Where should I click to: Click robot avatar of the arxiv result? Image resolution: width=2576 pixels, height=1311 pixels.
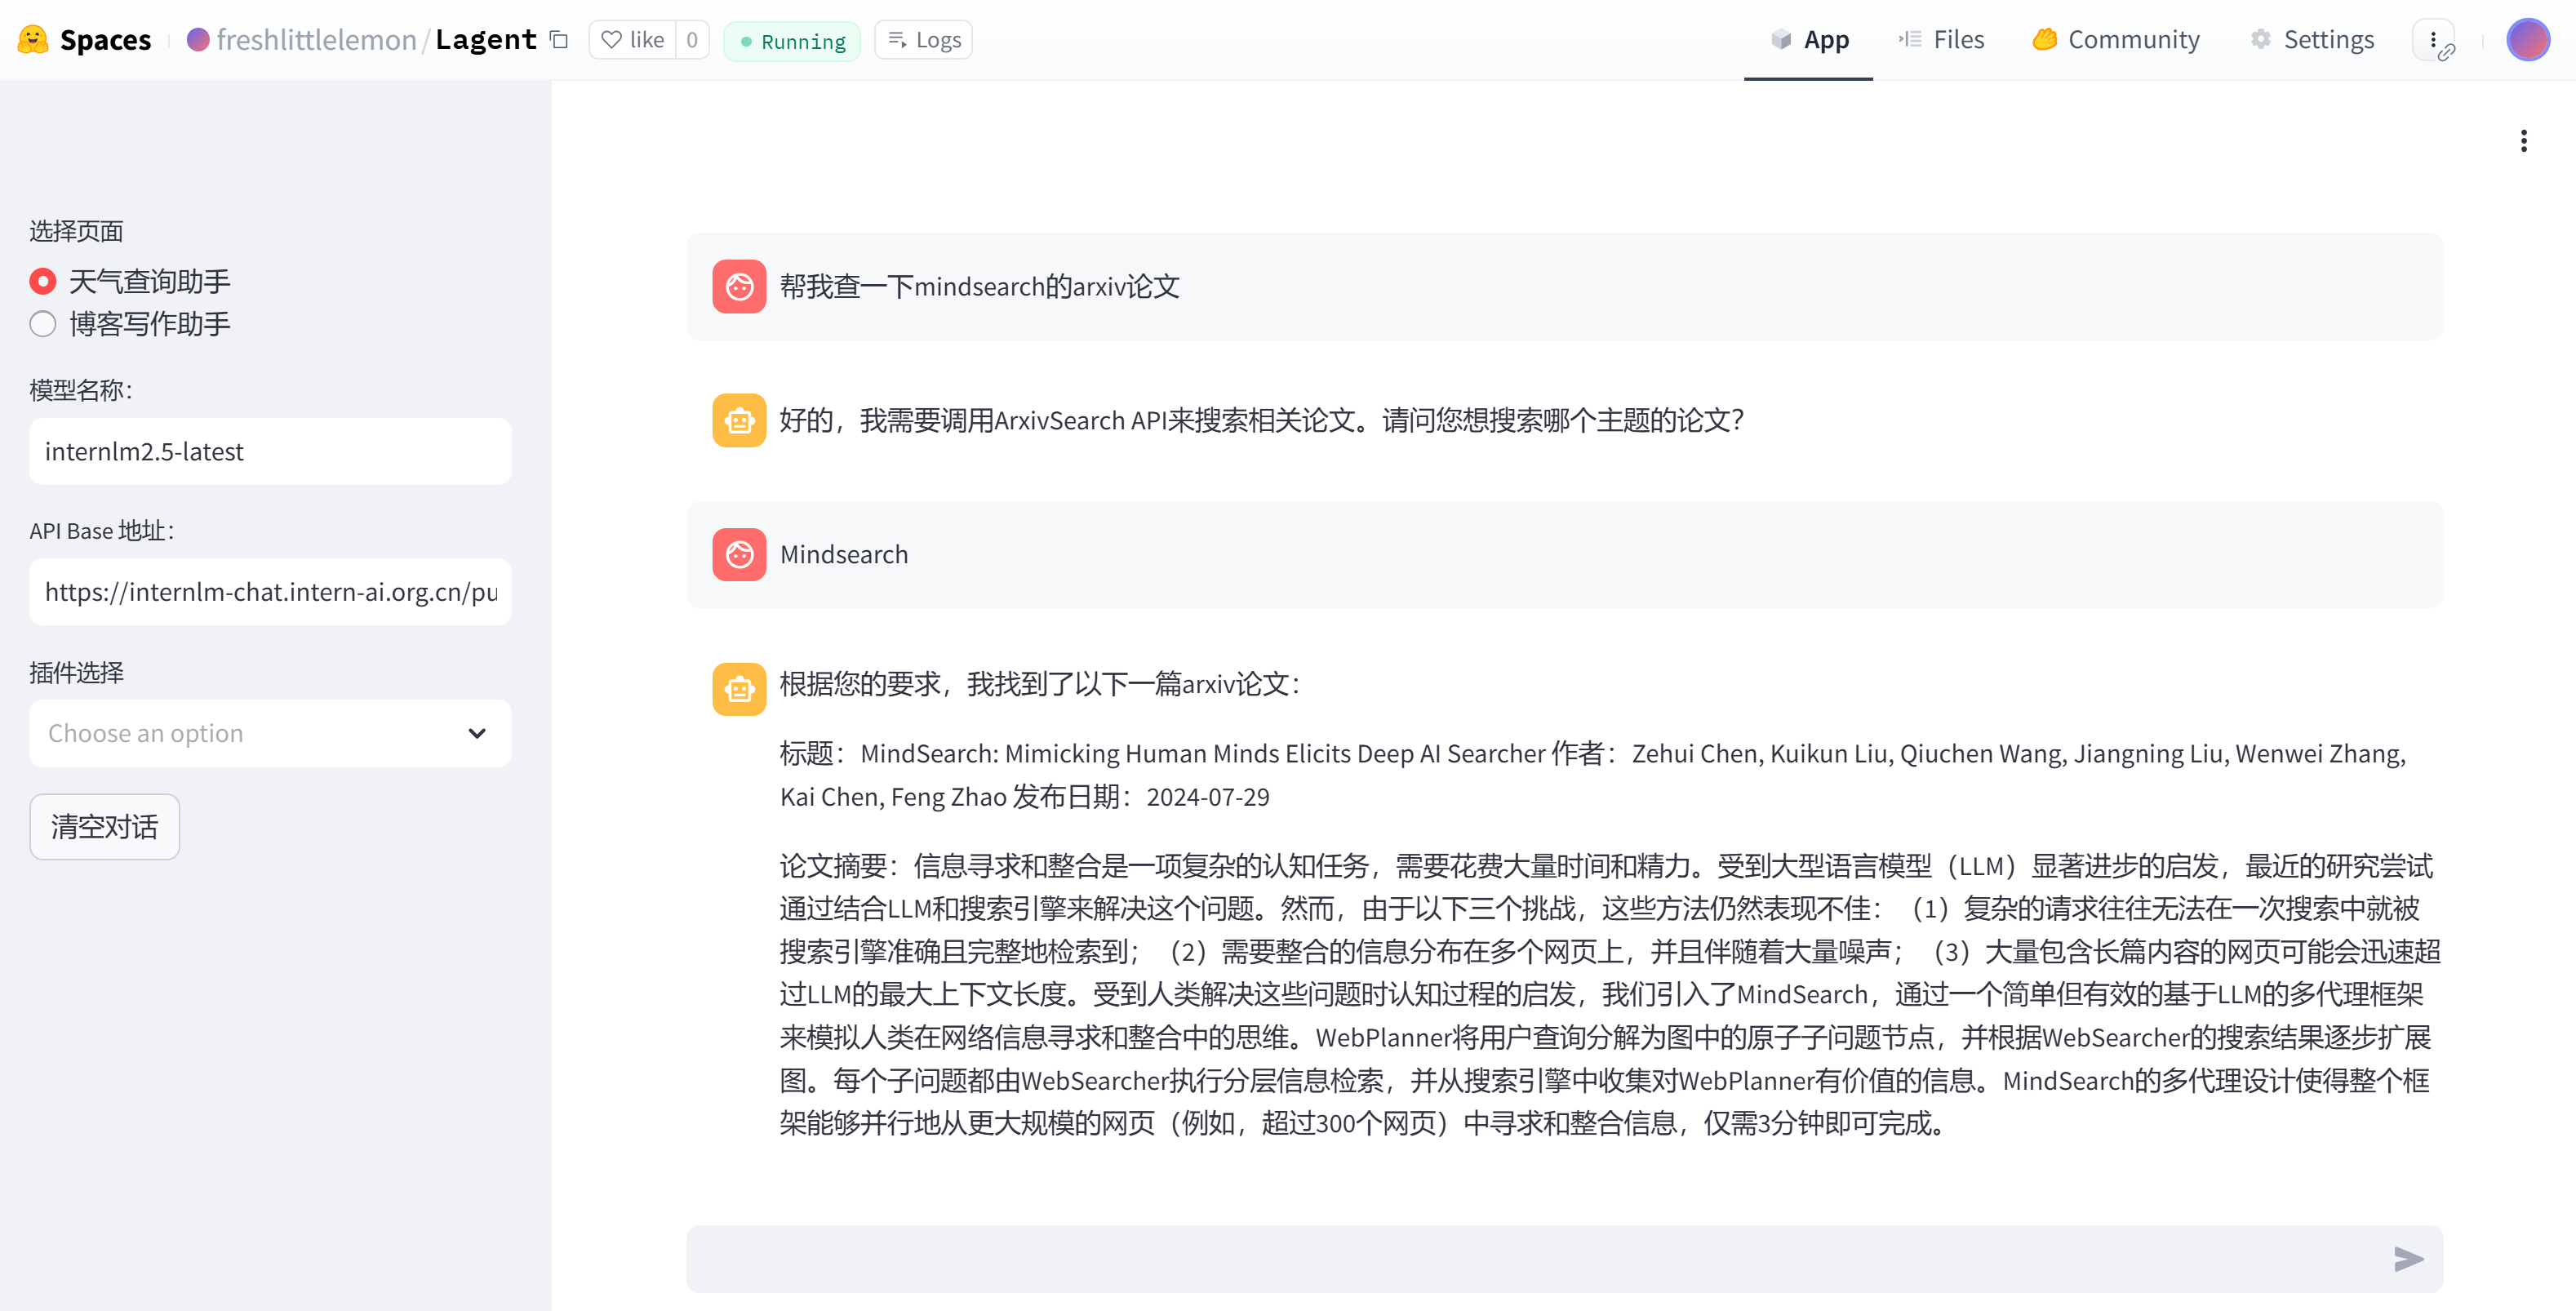click(x=739, y=689)
